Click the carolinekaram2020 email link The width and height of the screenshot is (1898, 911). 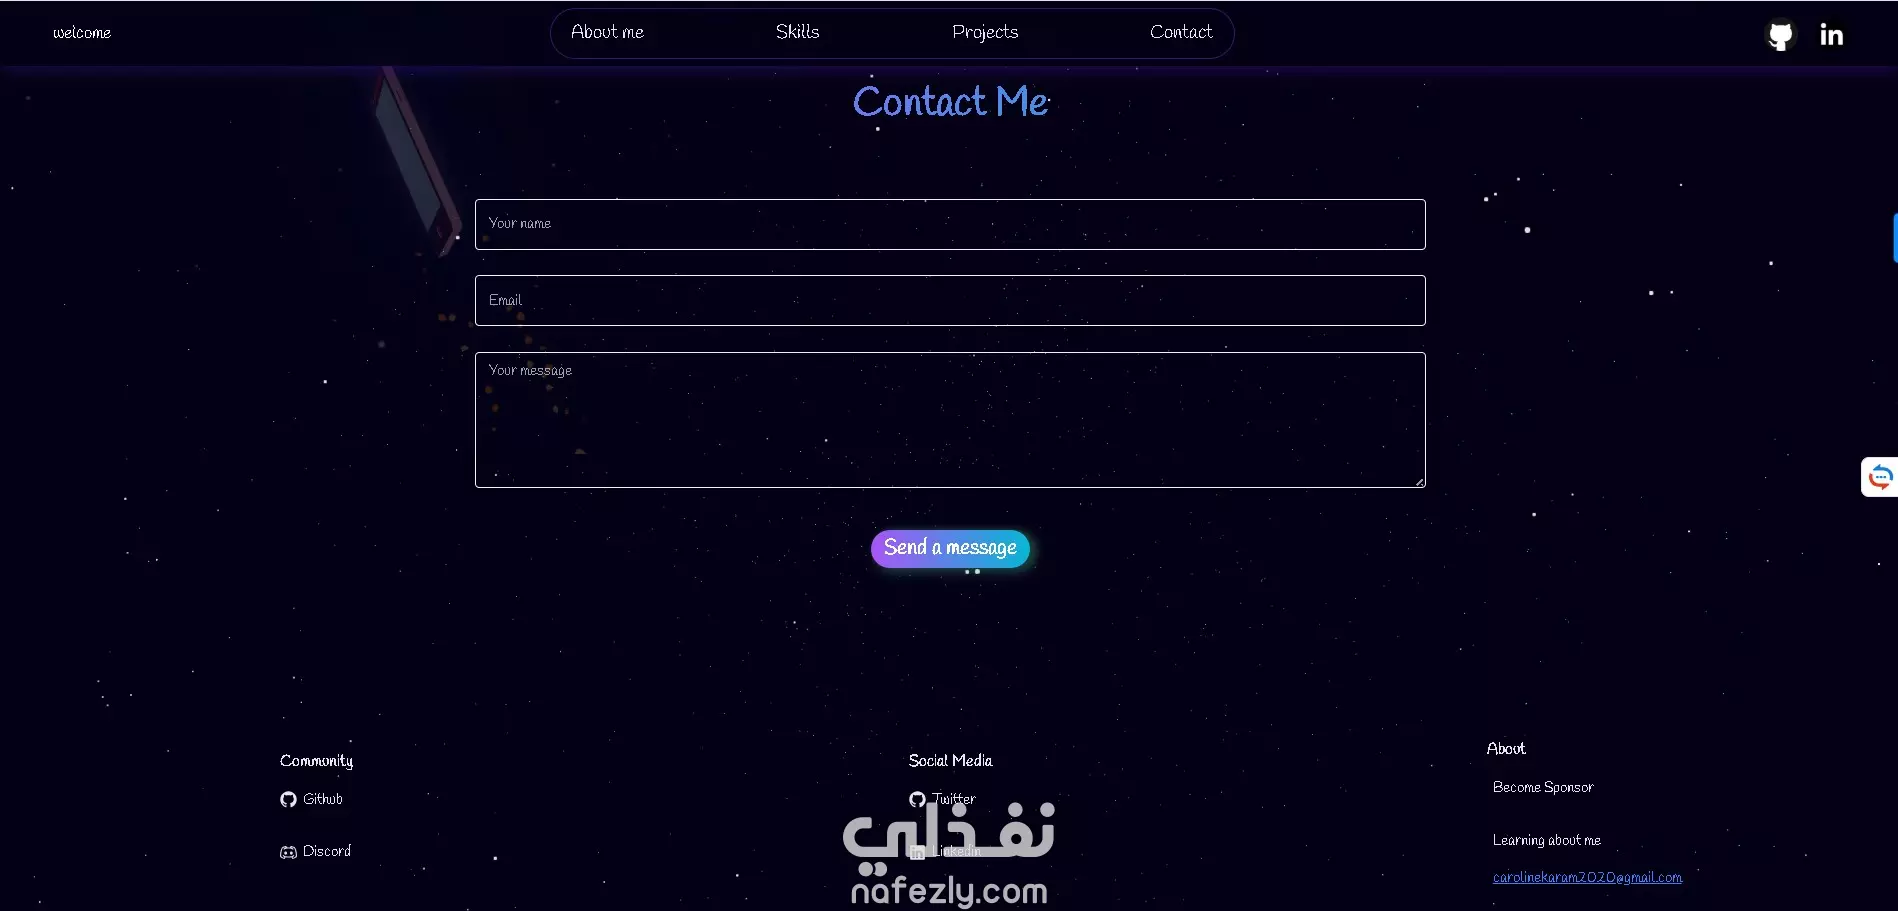(1587, 878)
